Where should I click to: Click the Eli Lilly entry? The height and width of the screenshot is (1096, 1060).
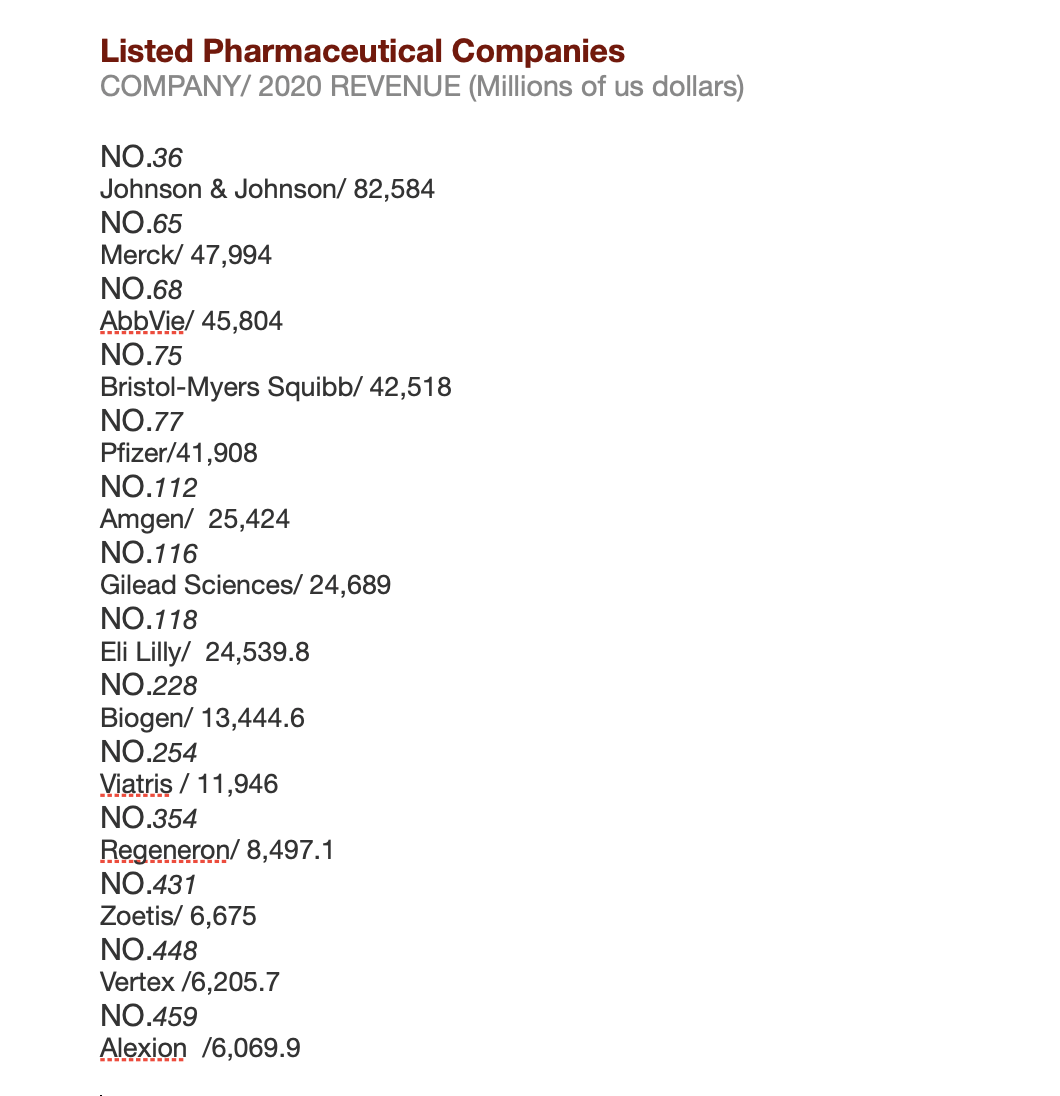(x=204, y=652)
